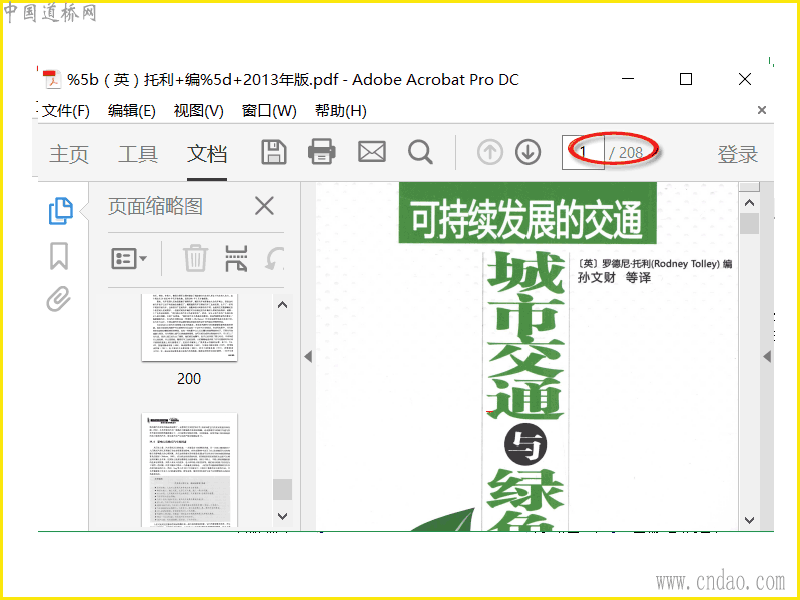
Task: Click the rotate page counterclockwise icon
Action: click(274, 259)
